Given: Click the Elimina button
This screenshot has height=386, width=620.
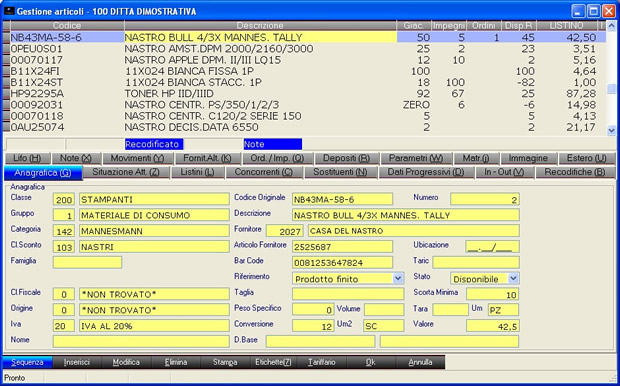Looking at the screenshot, I should pyautogui.click(x=176, y=362).
